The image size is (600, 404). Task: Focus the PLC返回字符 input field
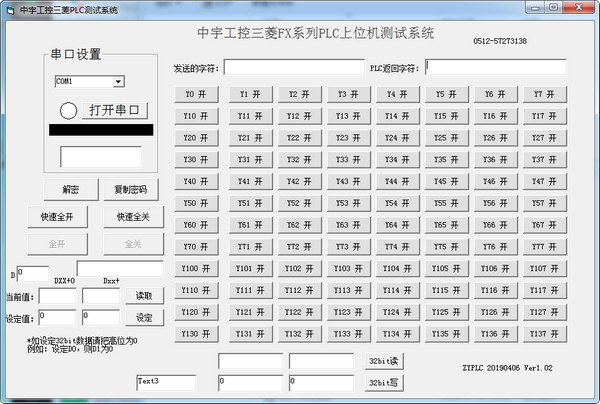tap(496, 67)
